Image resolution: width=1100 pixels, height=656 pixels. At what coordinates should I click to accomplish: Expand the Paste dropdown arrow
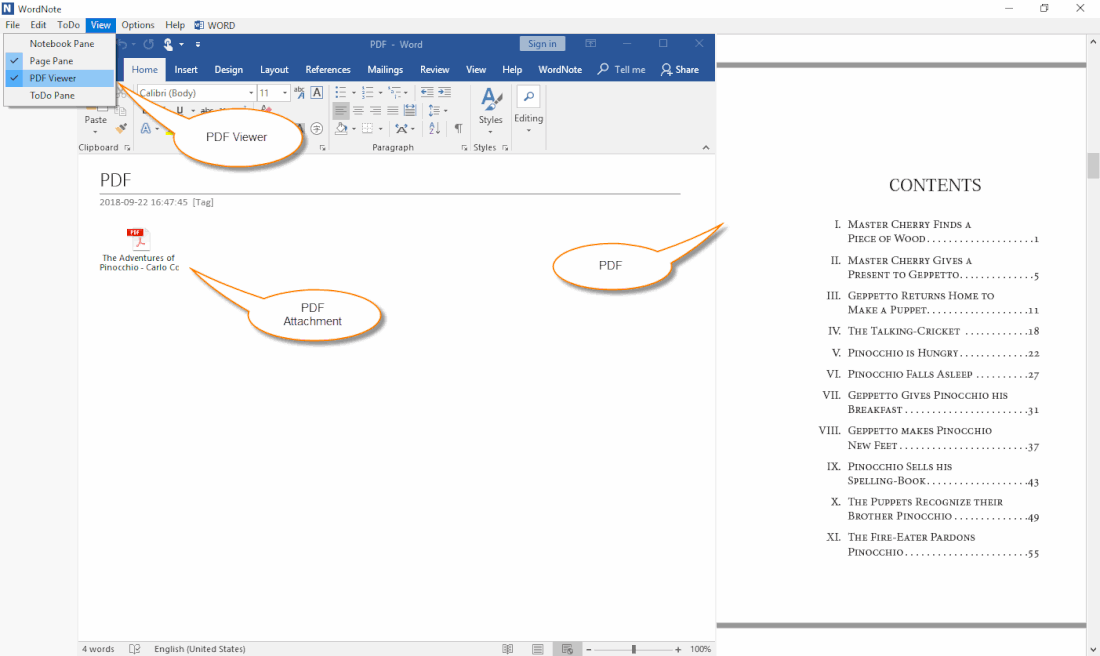tap(95, 132)
